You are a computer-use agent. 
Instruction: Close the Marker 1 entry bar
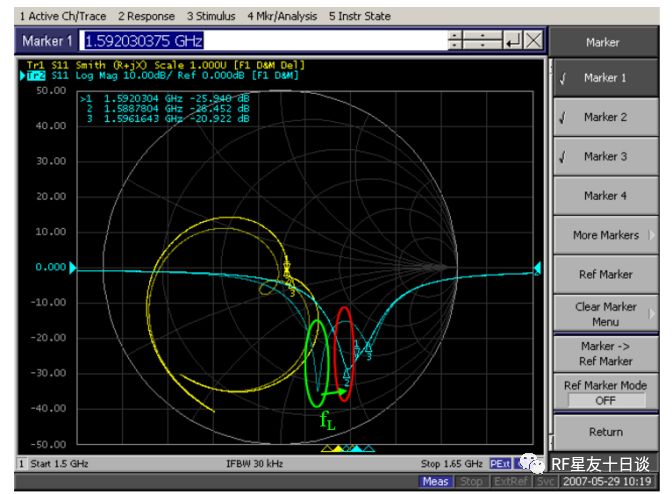click(534, 41)
